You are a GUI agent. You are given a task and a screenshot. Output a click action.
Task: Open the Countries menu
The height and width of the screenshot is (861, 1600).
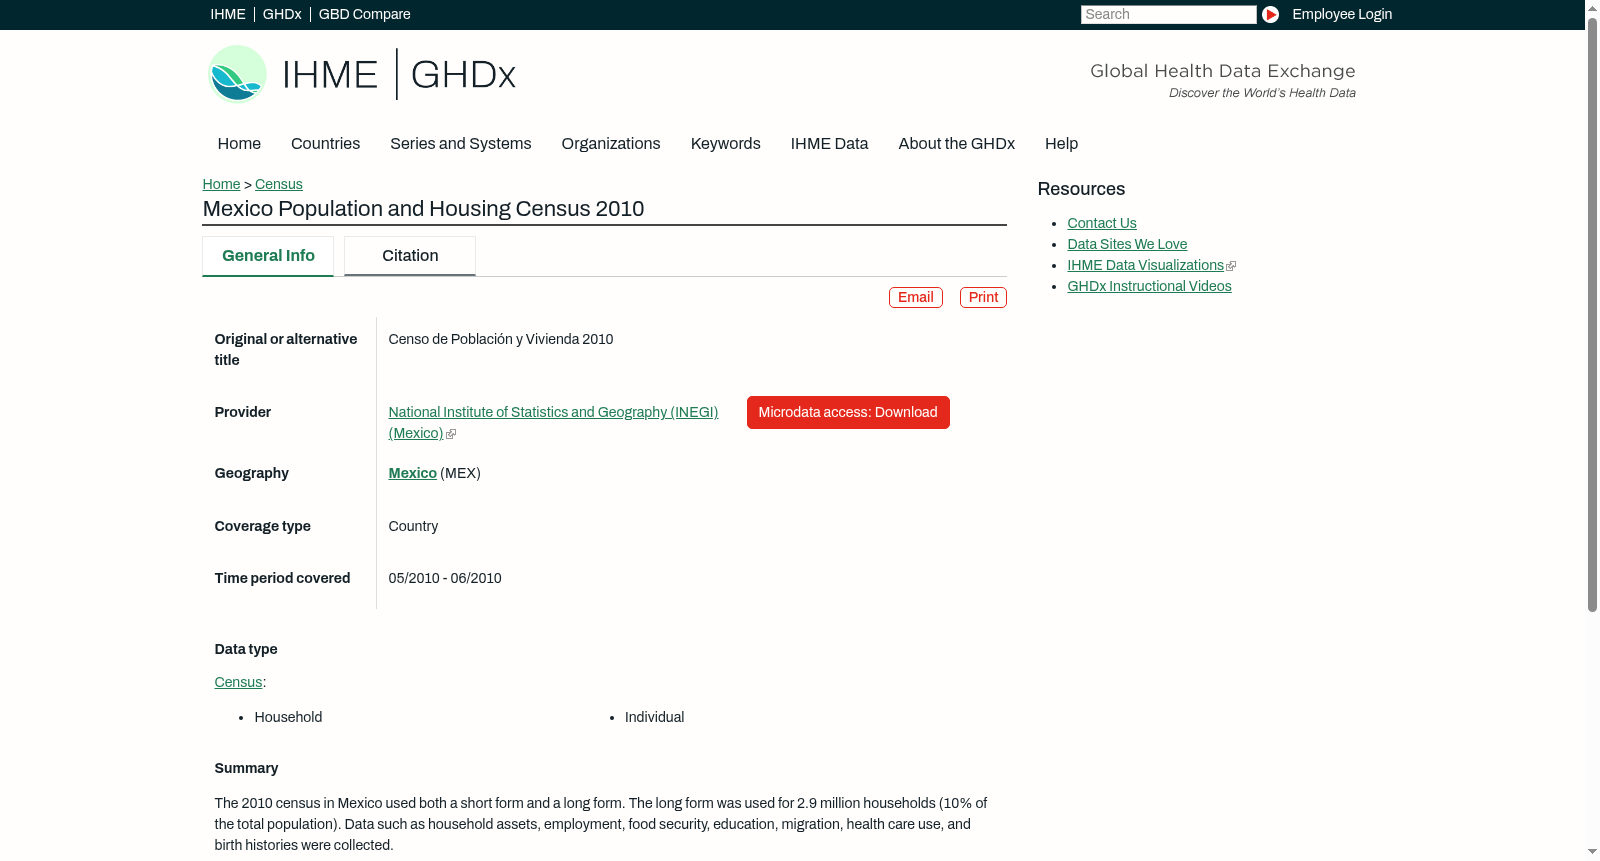pos(325,144)
